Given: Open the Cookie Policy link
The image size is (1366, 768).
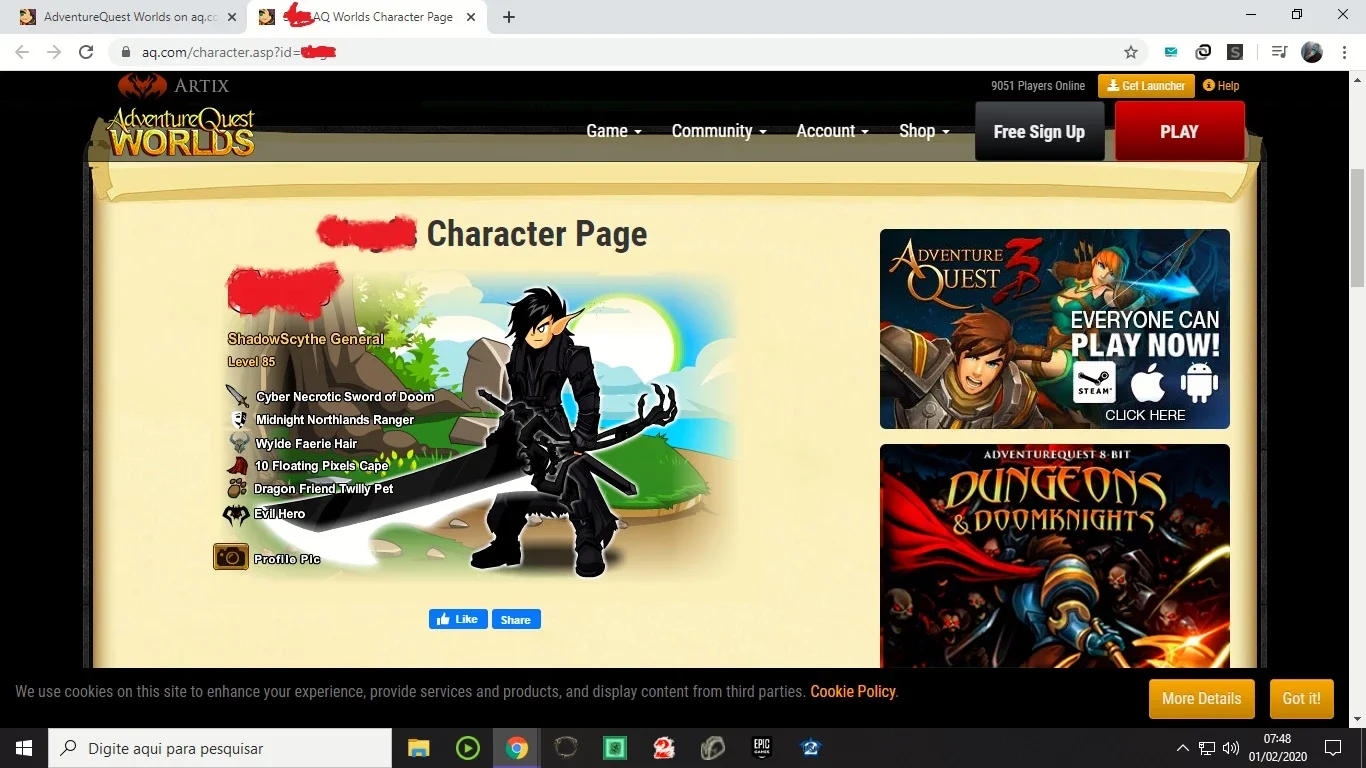Looking at the screenshot, I should (853, 691).
